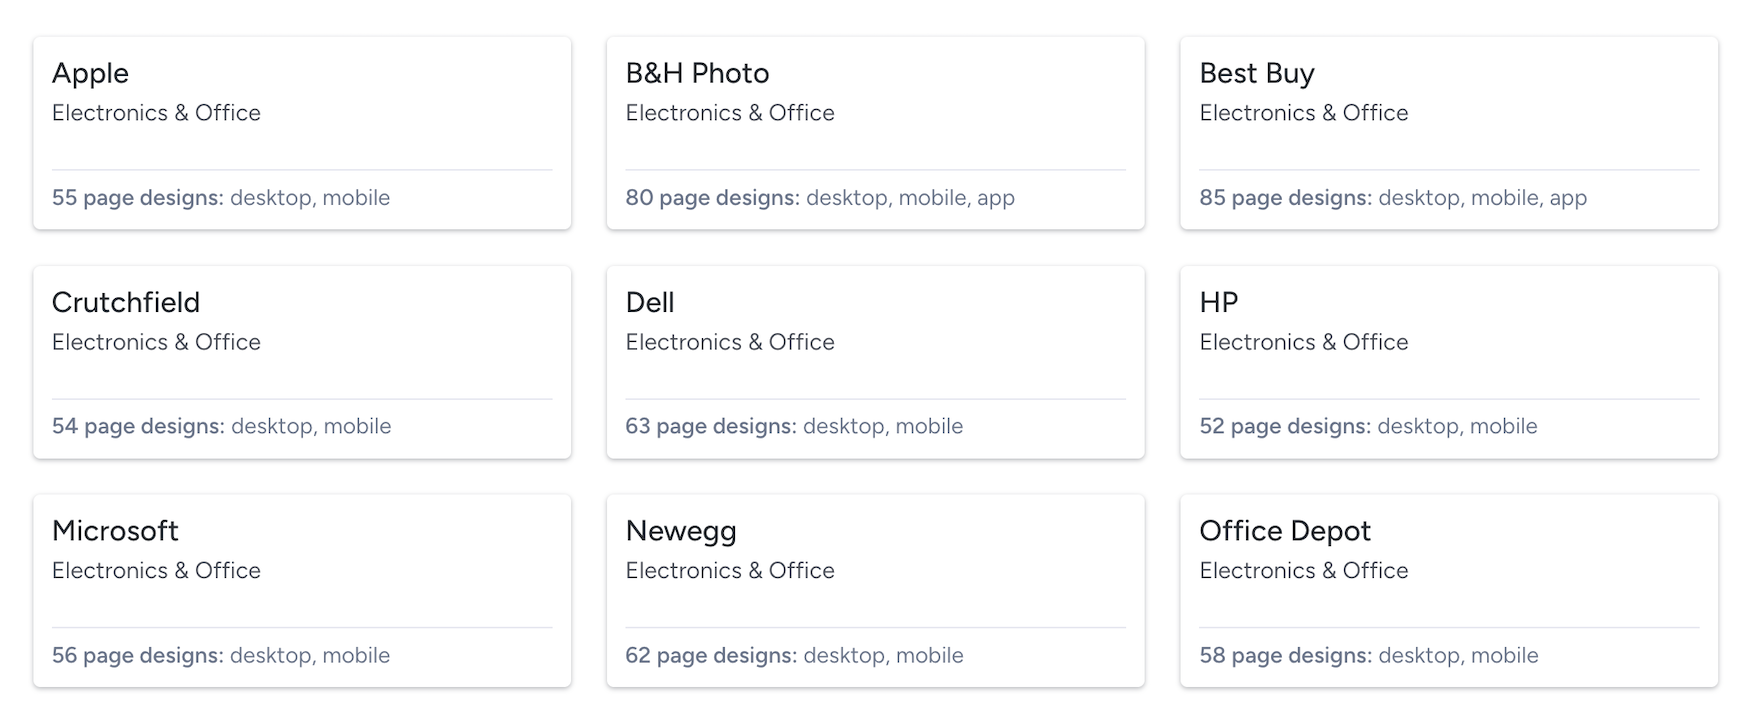Select the Best Buy title
Image resolution: width=1756 pixels, height=721 pixels.
(1256, 74)
